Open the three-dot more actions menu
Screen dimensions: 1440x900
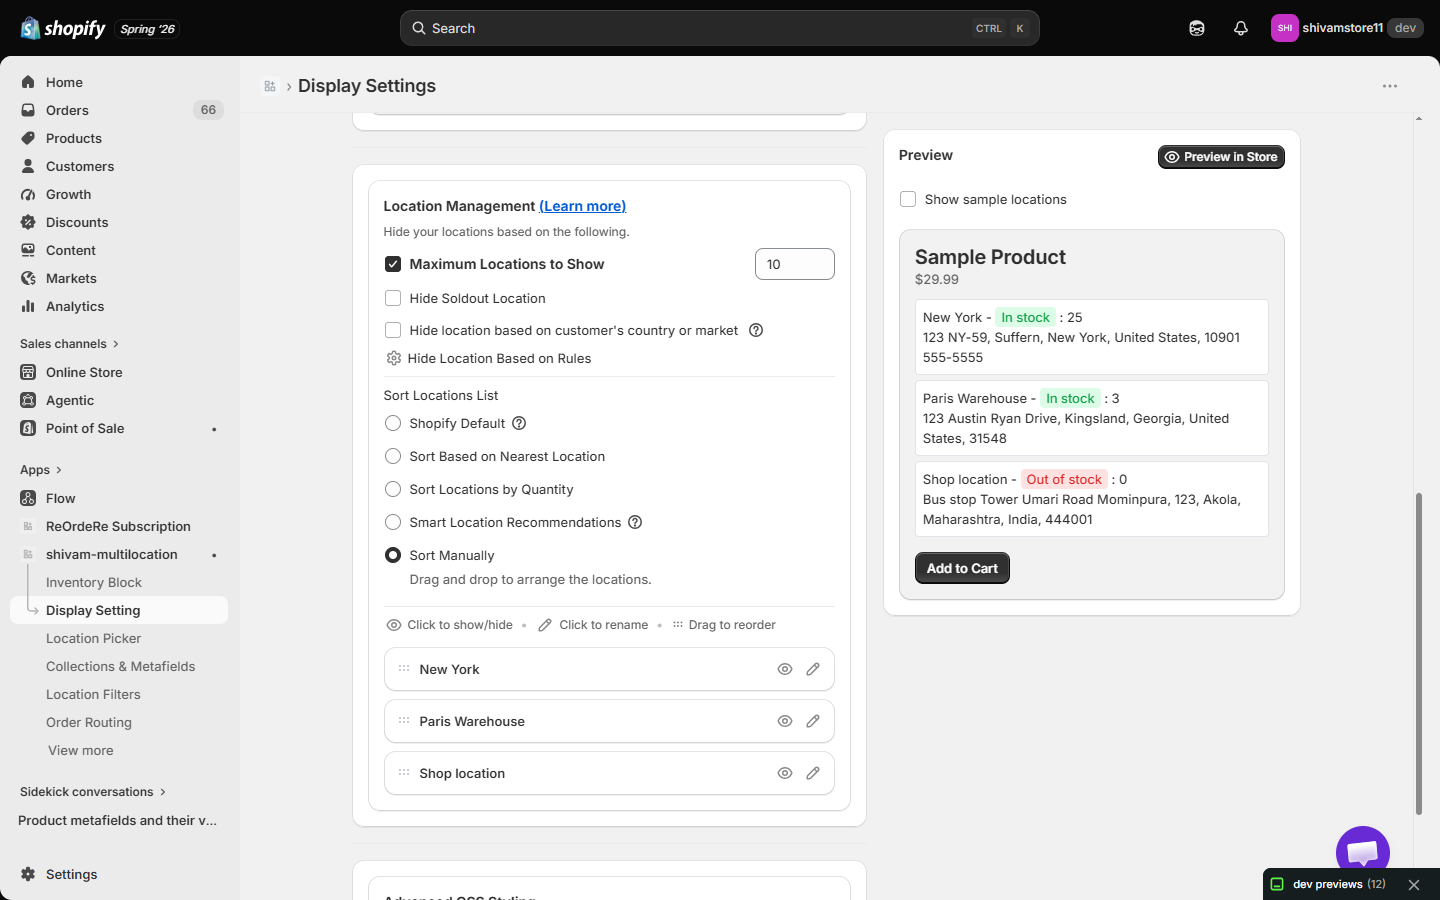(x=1390, y=86)
